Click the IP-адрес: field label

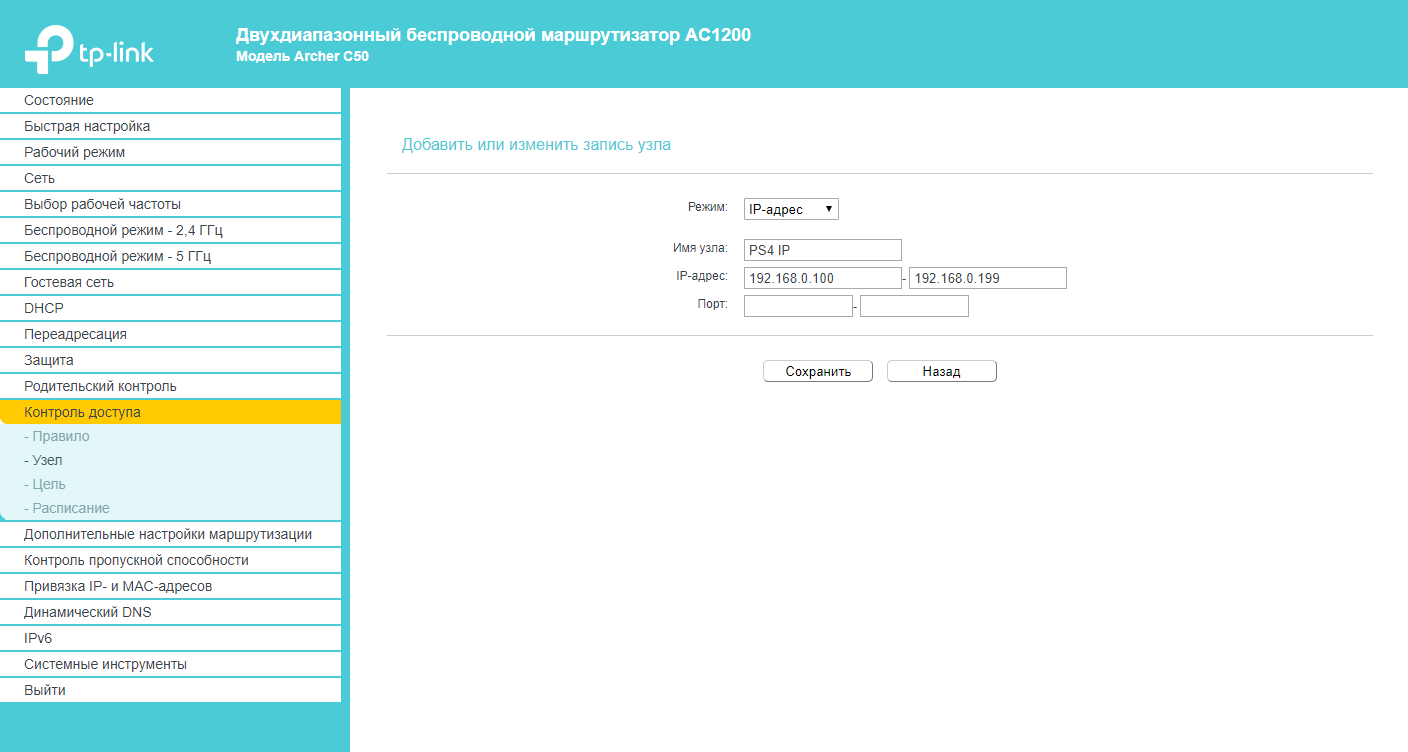702,275
